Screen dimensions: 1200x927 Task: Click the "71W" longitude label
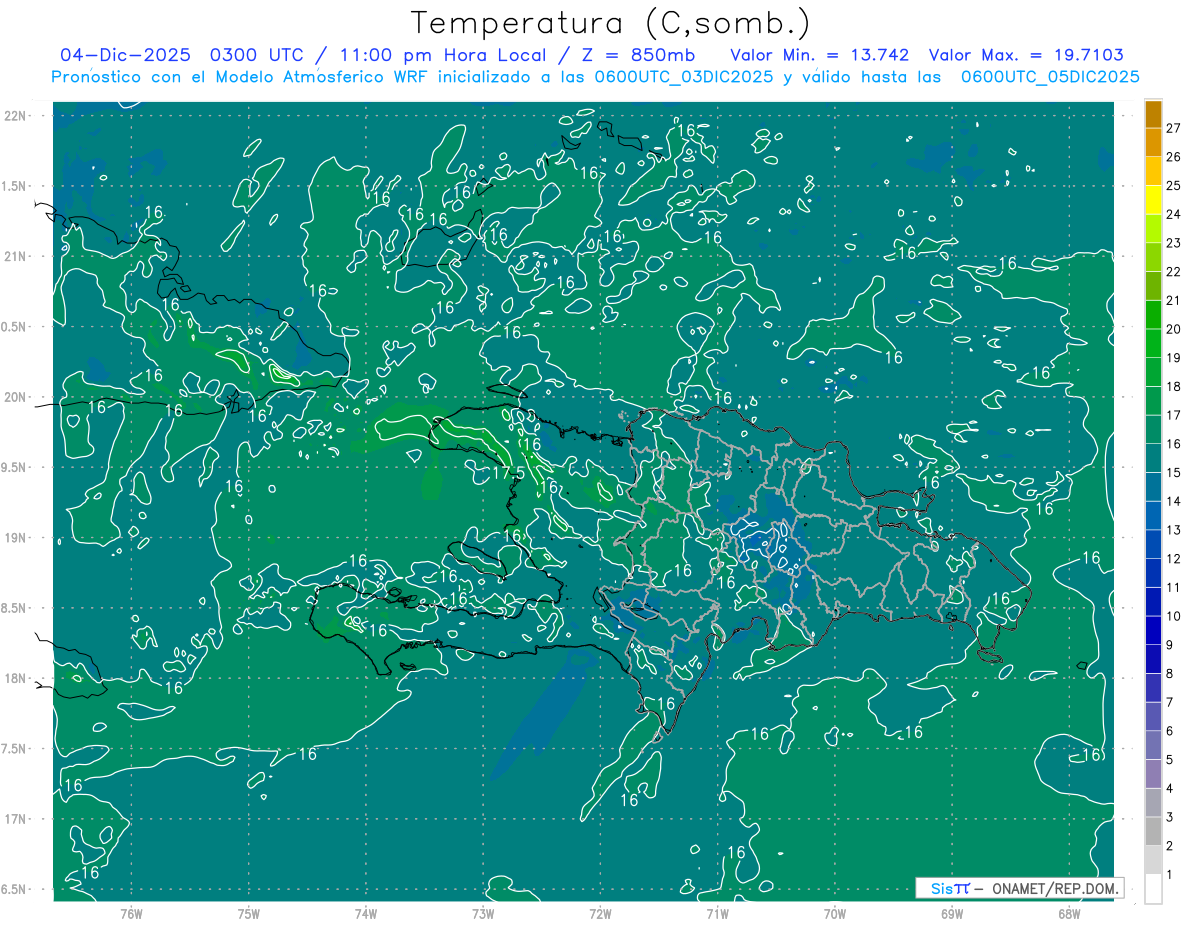point(717,913)
